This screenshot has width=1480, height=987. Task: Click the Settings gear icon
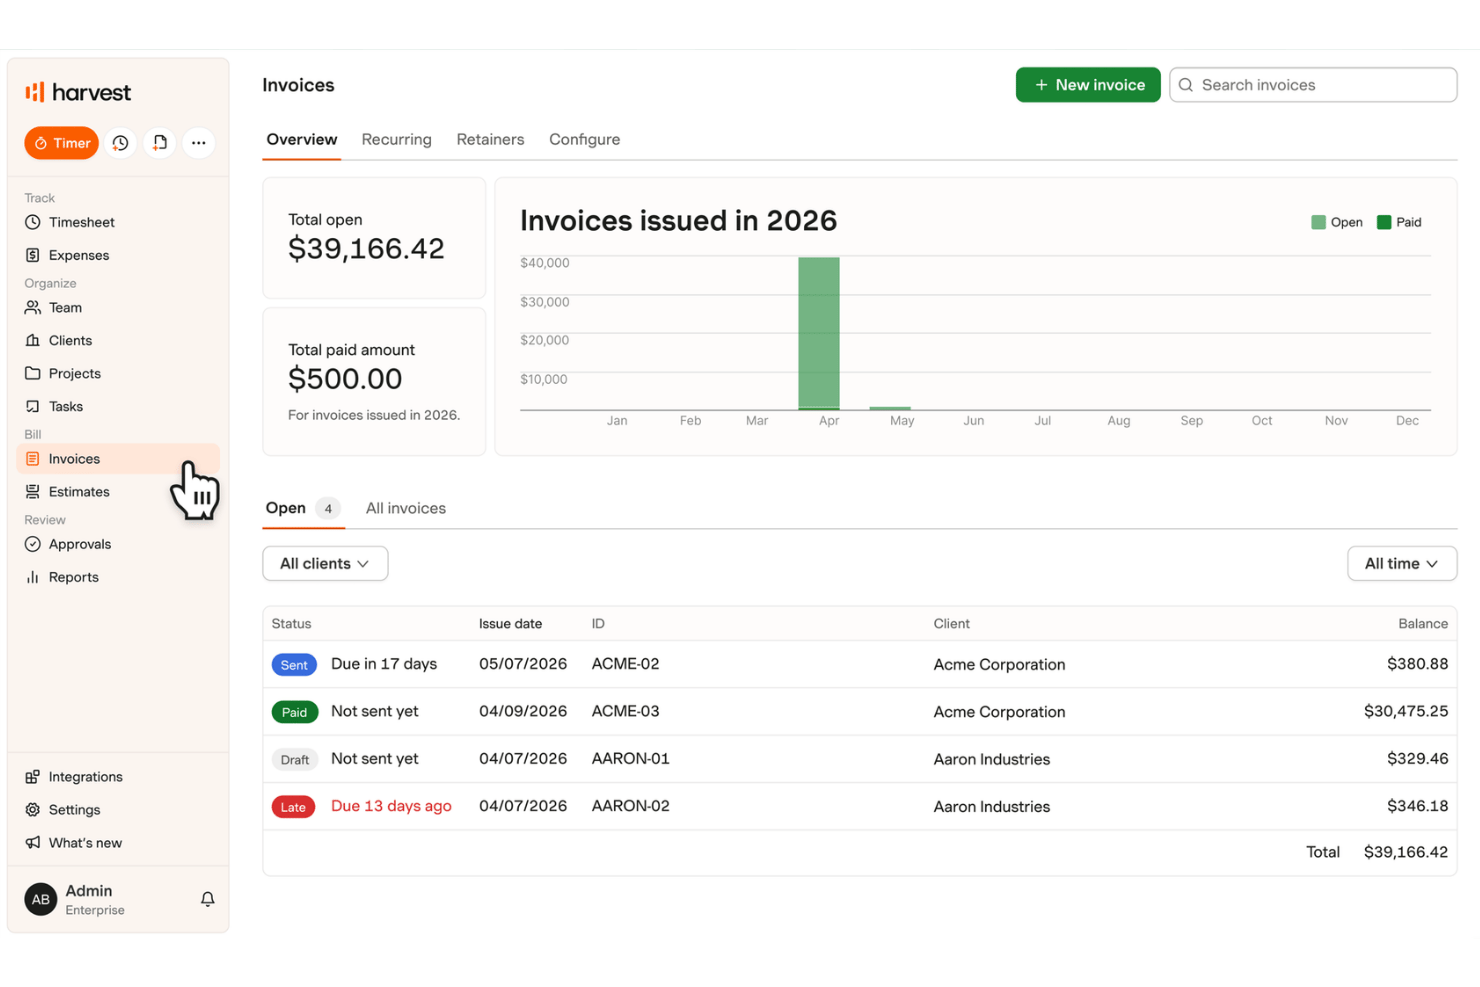coord(33,810)
